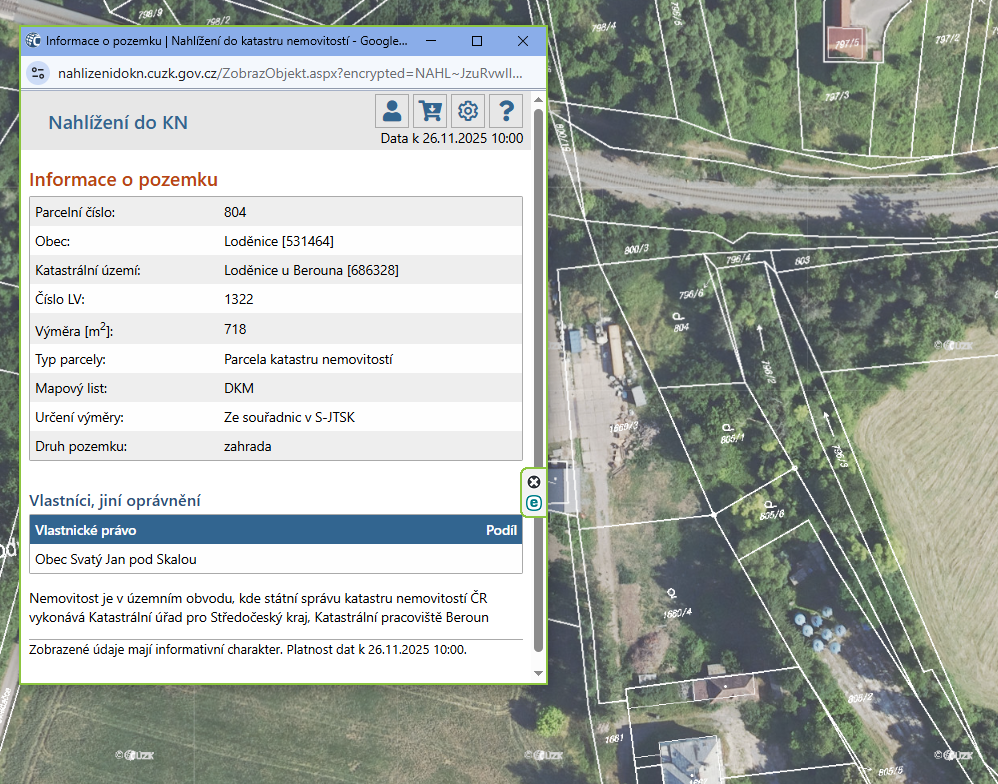Open Loděnice u Berouna [686328] cadastral area
998x784 pixels.
click(x=311, y=270)
